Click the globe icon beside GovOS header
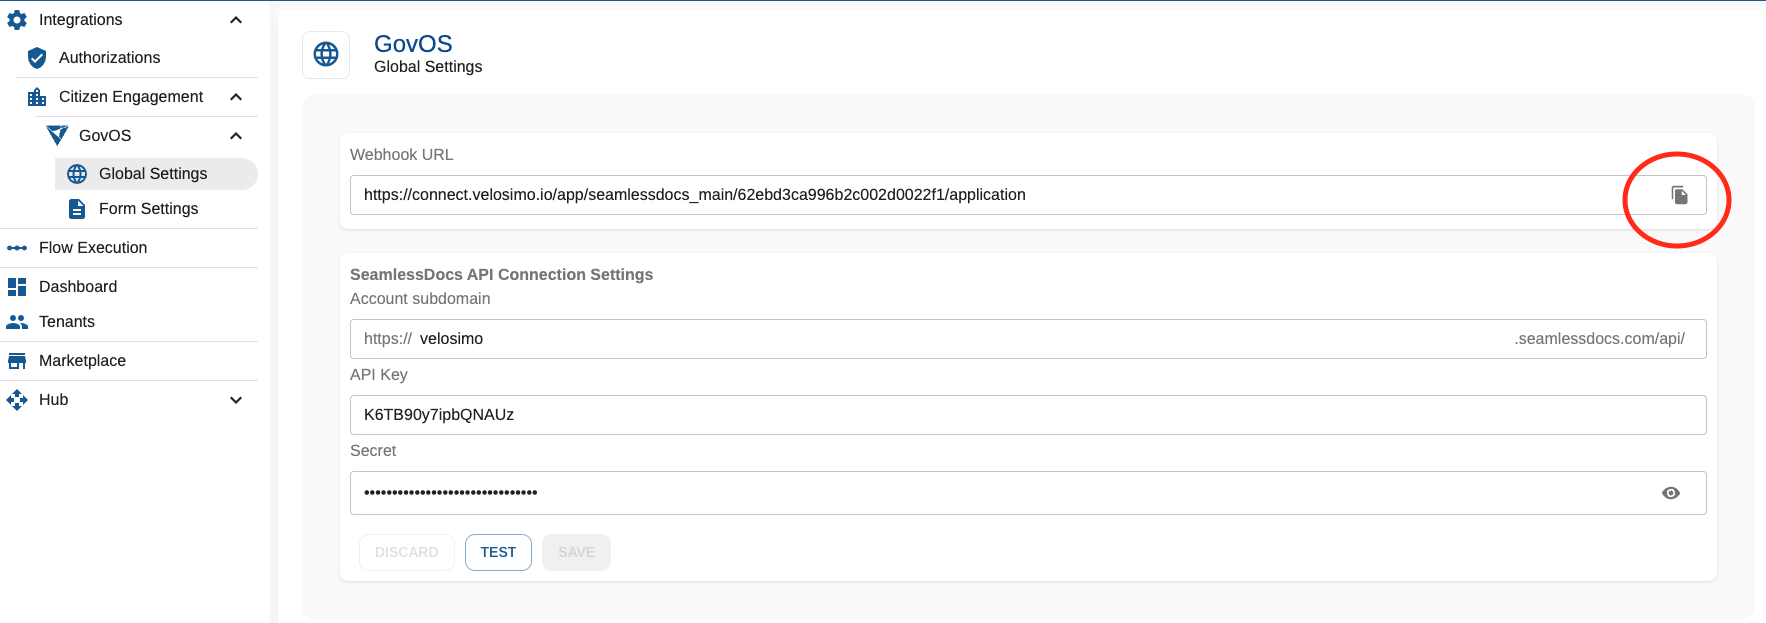The width and height of the screenshot is (1766, 623). click(x=326, y=54)
